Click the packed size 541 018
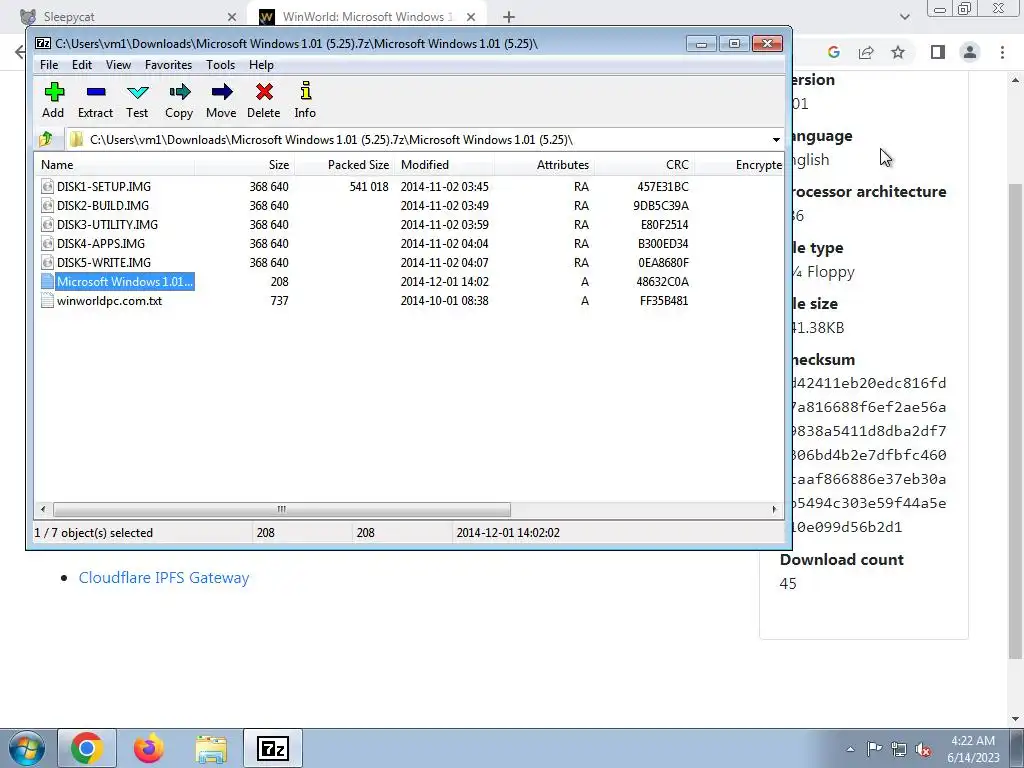1024x768 pixels. coord(369,186)
